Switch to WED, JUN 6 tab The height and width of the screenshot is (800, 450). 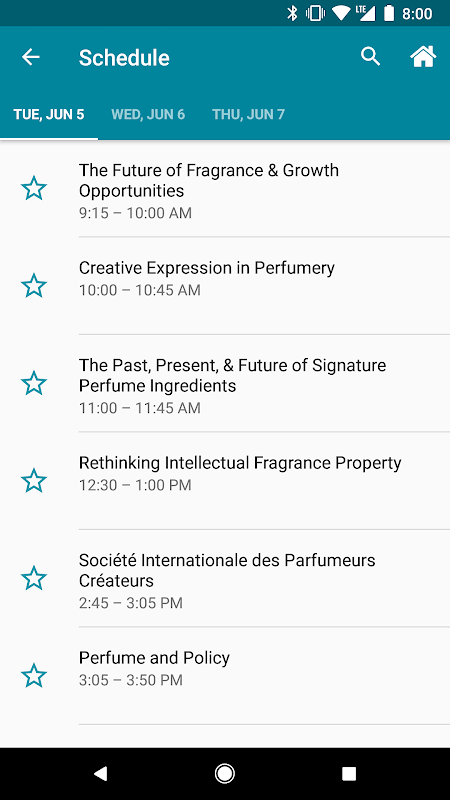click(x=148, y=114)
